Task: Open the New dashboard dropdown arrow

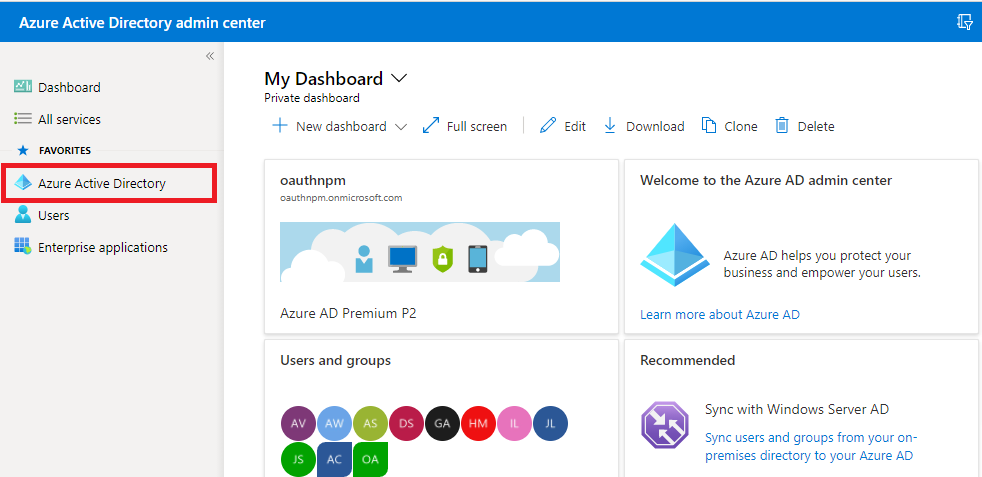Action: (401, 127)
